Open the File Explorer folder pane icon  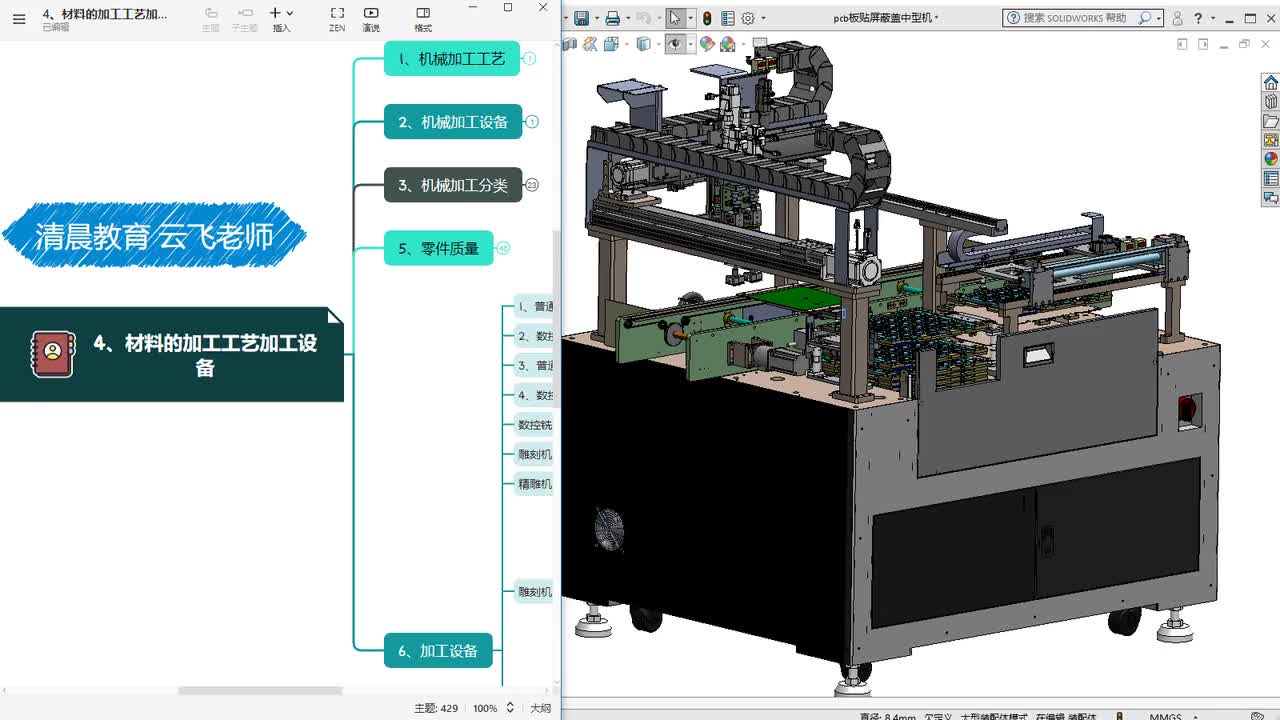tap(1271, 121)
